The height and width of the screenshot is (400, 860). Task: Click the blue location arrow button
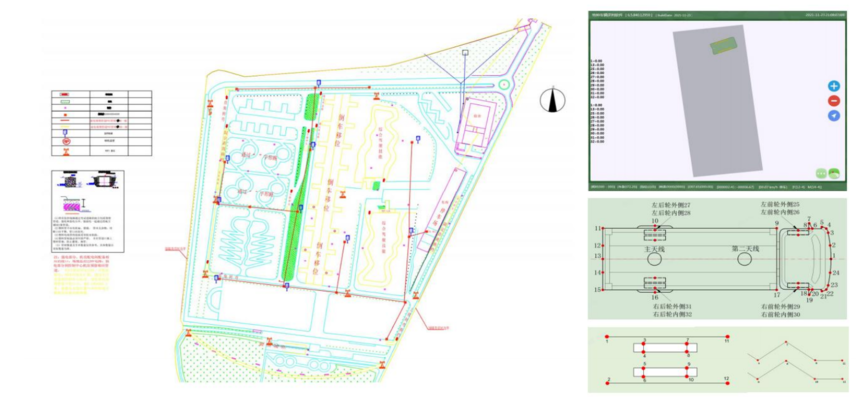pyautogui.click(x=834, y=116)
